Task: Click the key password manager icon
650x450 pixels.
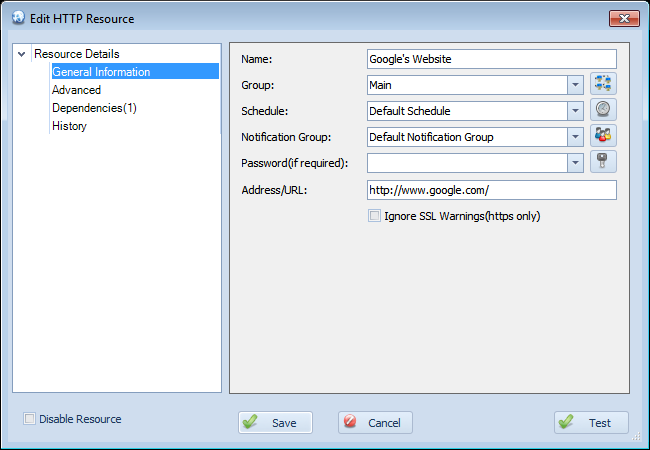Action: coord(603,162)
